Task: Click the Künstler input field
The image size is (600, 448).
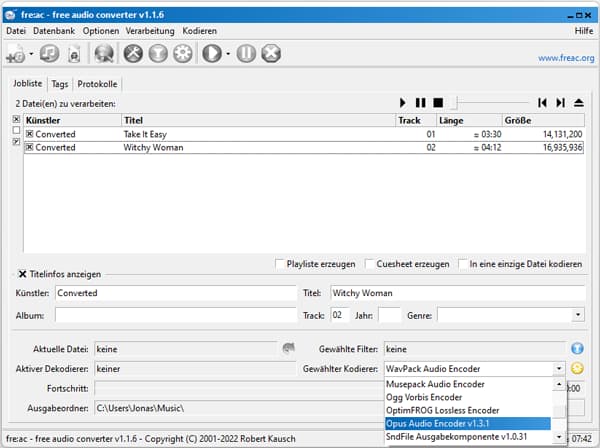Action: coord(176,293)
